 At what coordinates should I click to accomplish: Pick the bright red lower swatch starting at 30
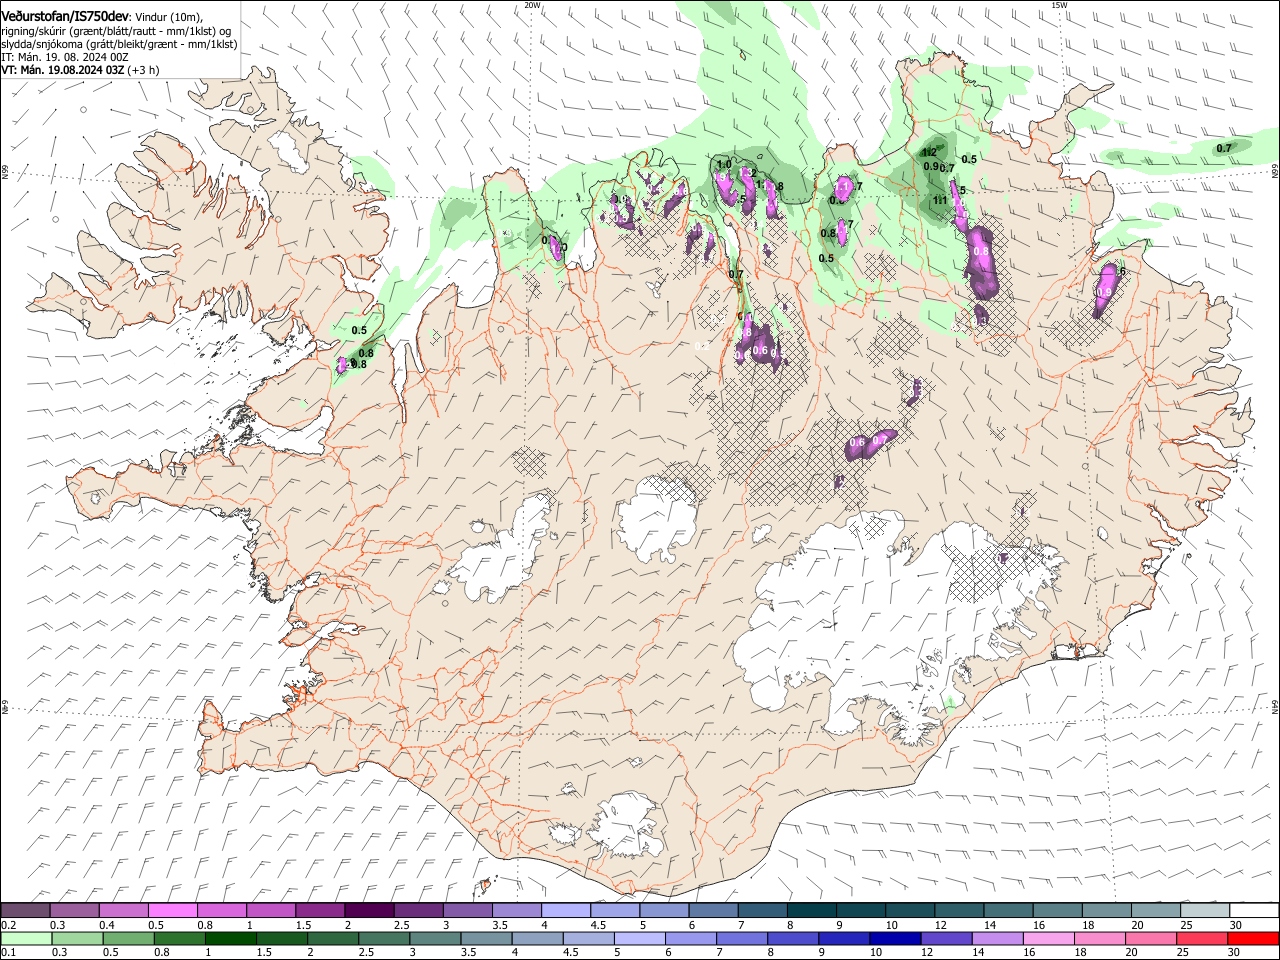click(x=1253, y=938)
